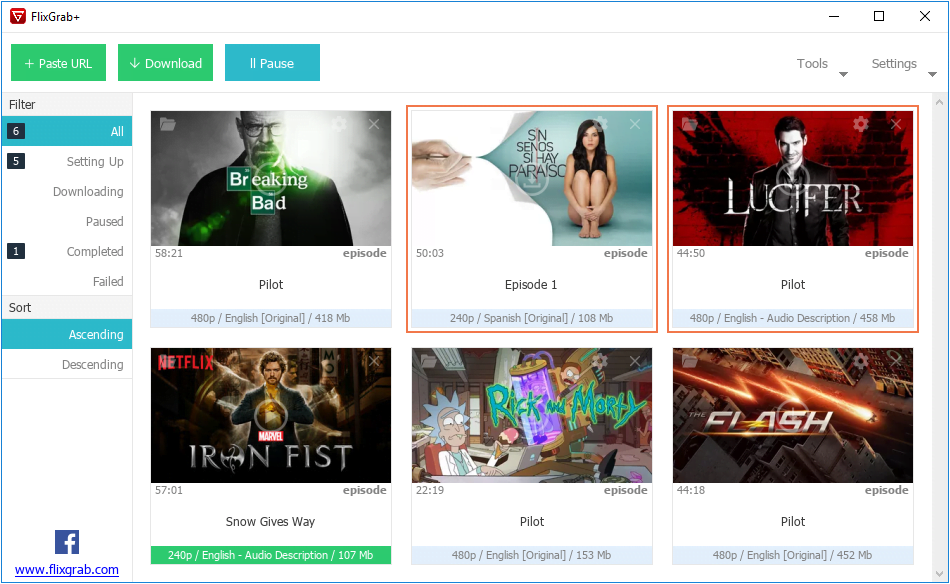This screenshot has width=950, height=584.
Task: Click the 58:21 duration text
Action: click(x=168, y=253)
